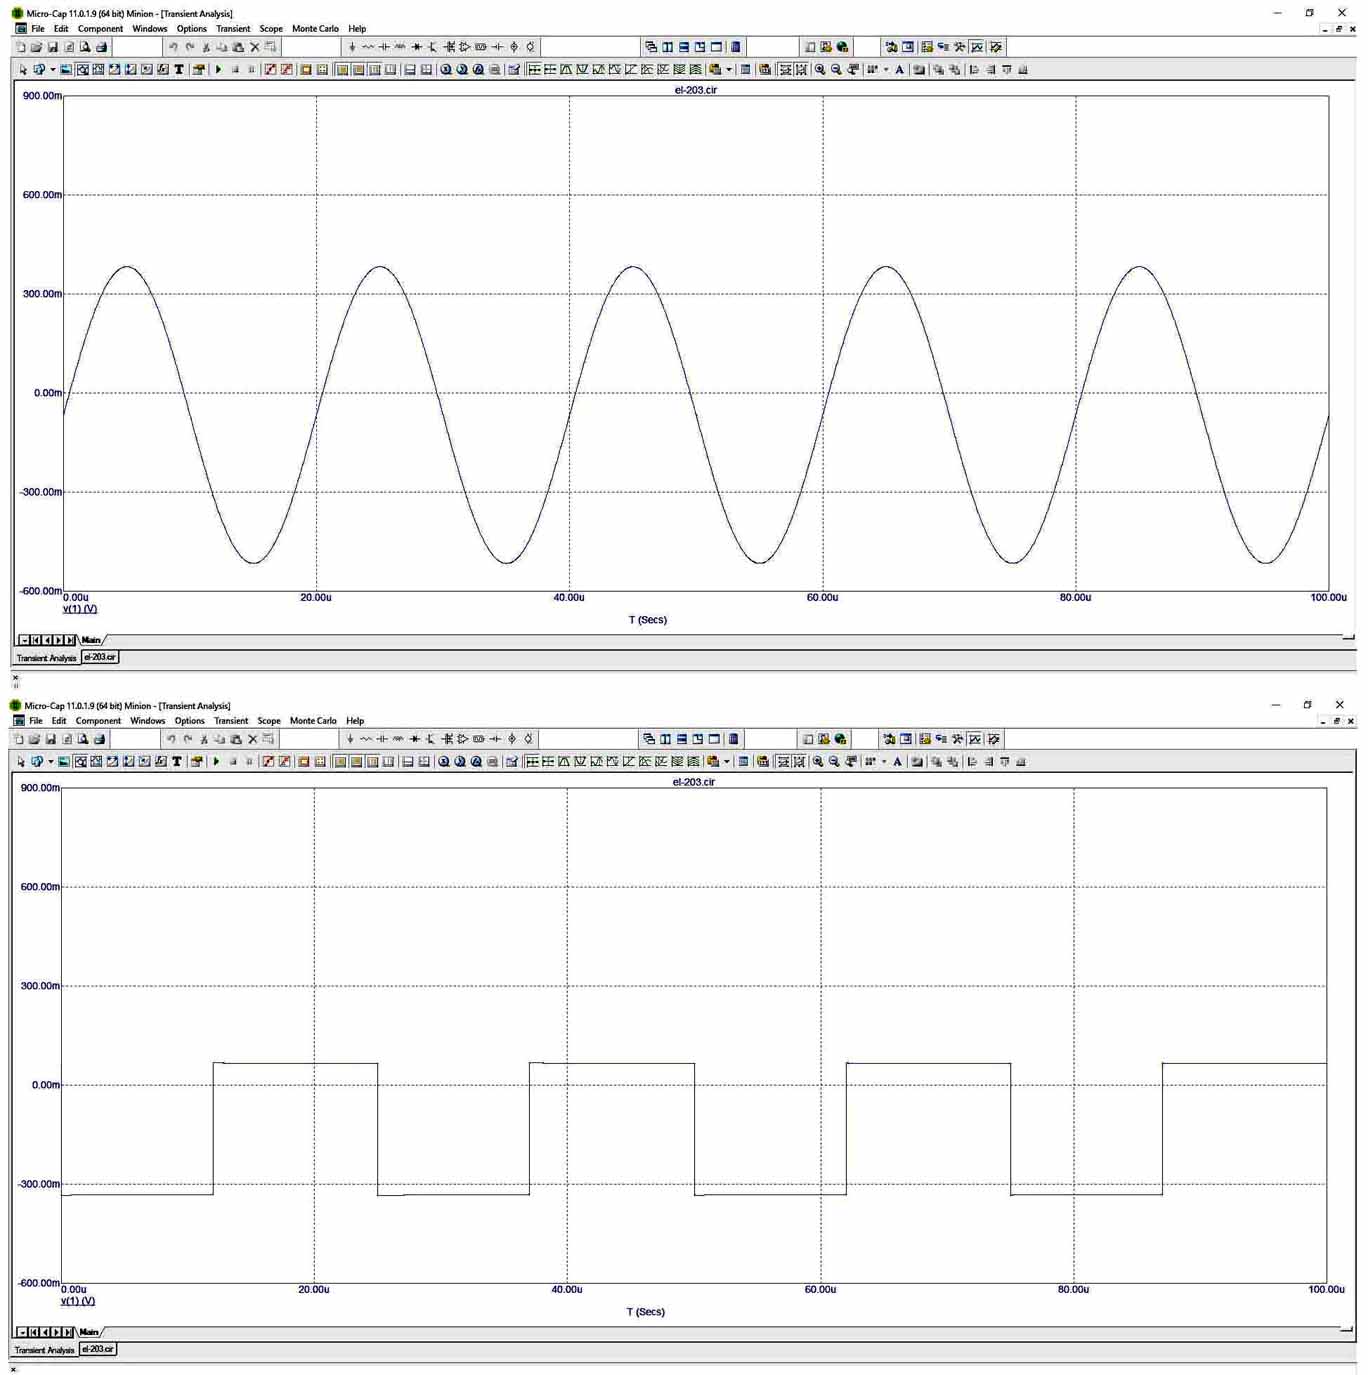Select the Ground component icon in upper window
Screen dimensions: 1368x1375
pyautogui.click(x=352, y=47)
